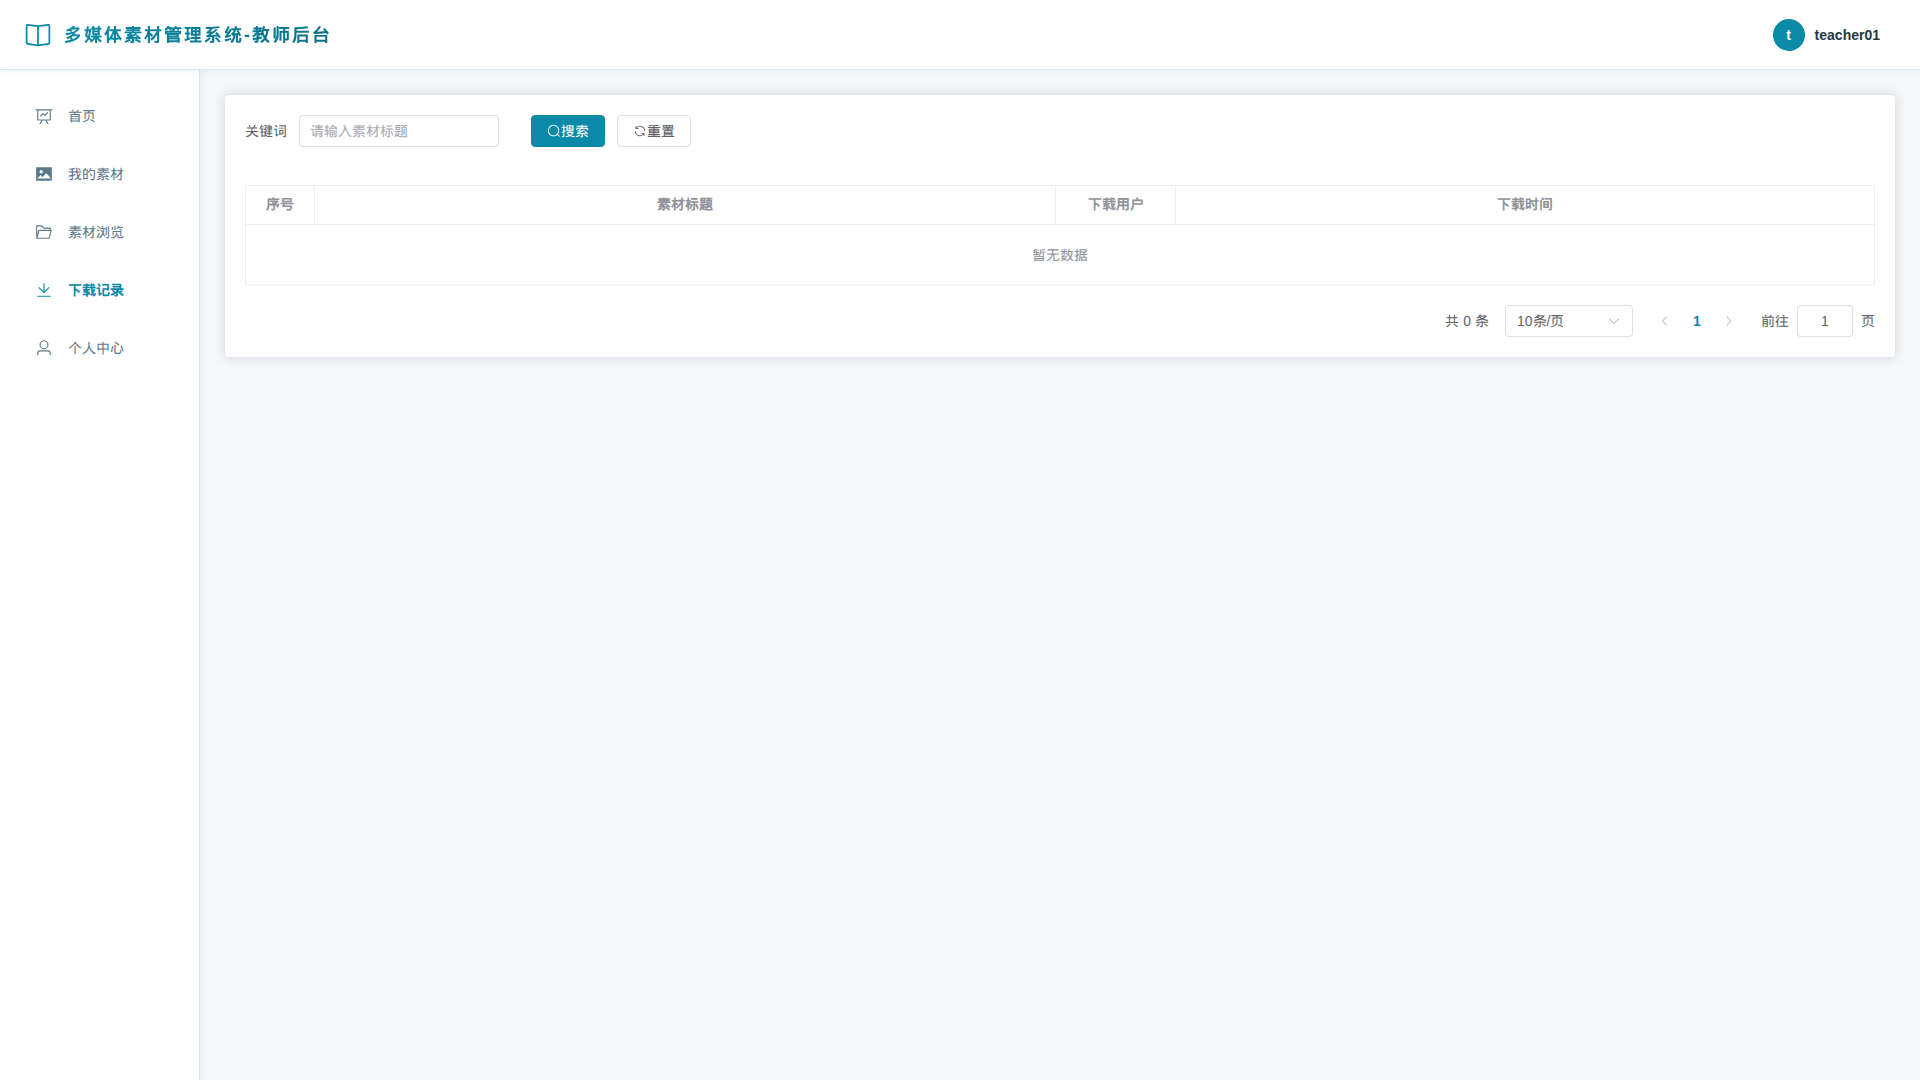This screenshot has width=1920, height=1080.
Task: Click the 下载用户 column header
Action: pos(1116,204)
